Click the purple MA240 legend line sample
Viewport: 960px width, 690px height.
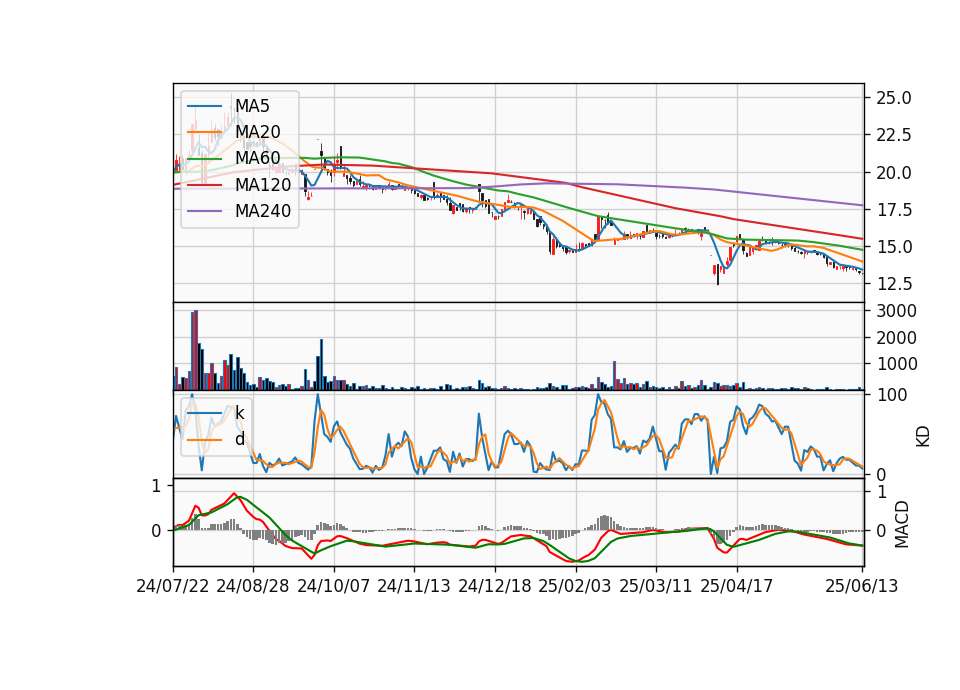tap(204, 211)
